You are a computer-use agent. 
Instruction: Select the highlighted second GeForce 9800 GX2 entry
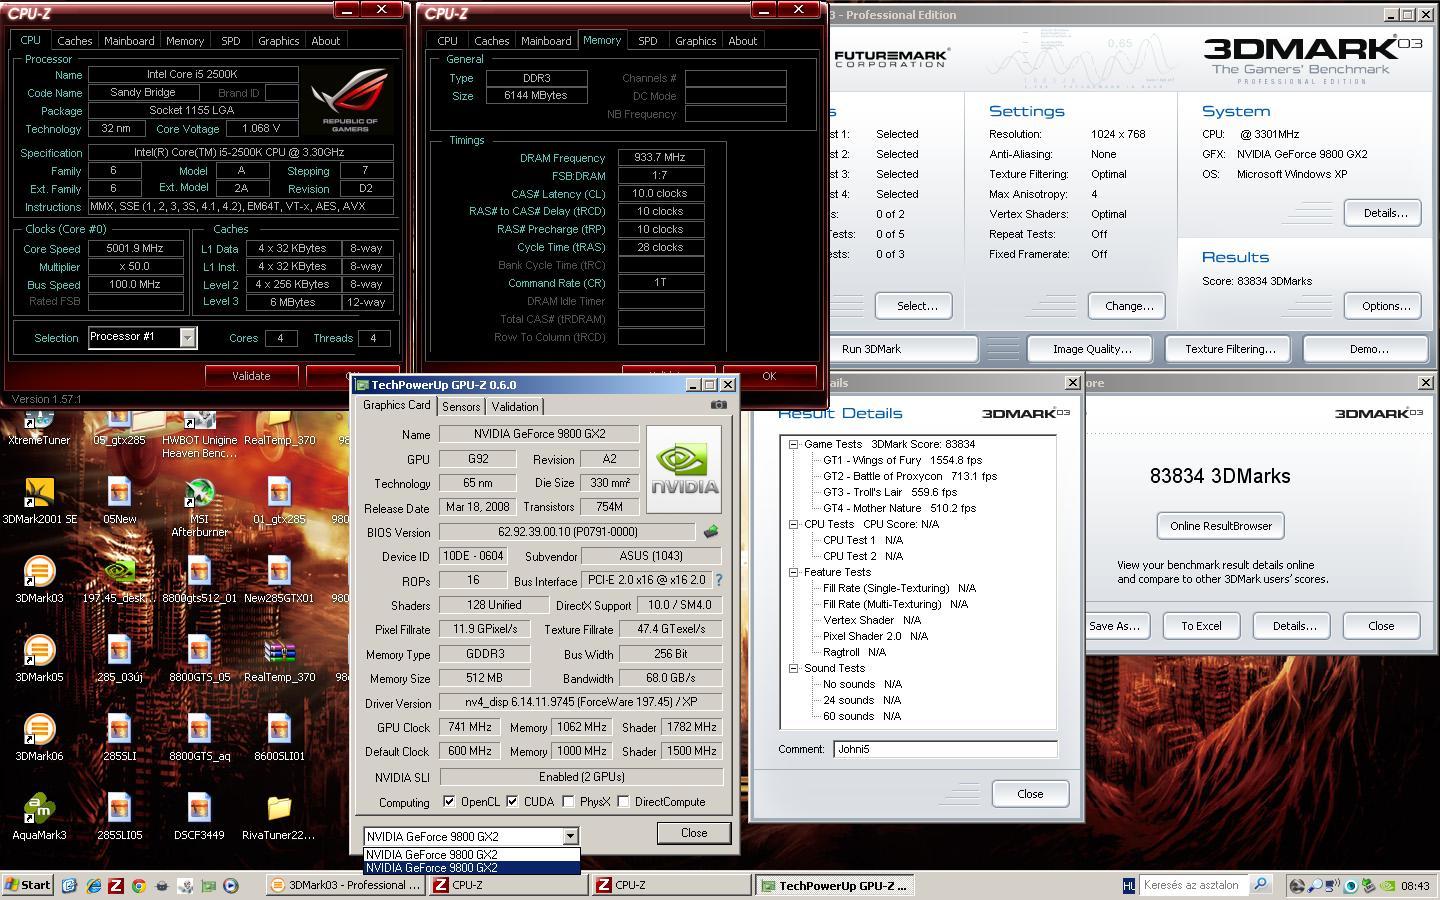click(471, 868)
